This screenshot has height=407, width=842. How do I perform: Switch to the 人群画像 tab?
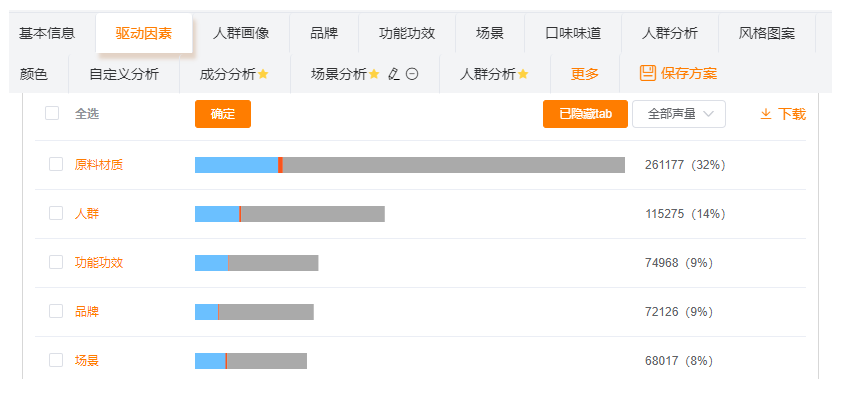tap(241, 33)
